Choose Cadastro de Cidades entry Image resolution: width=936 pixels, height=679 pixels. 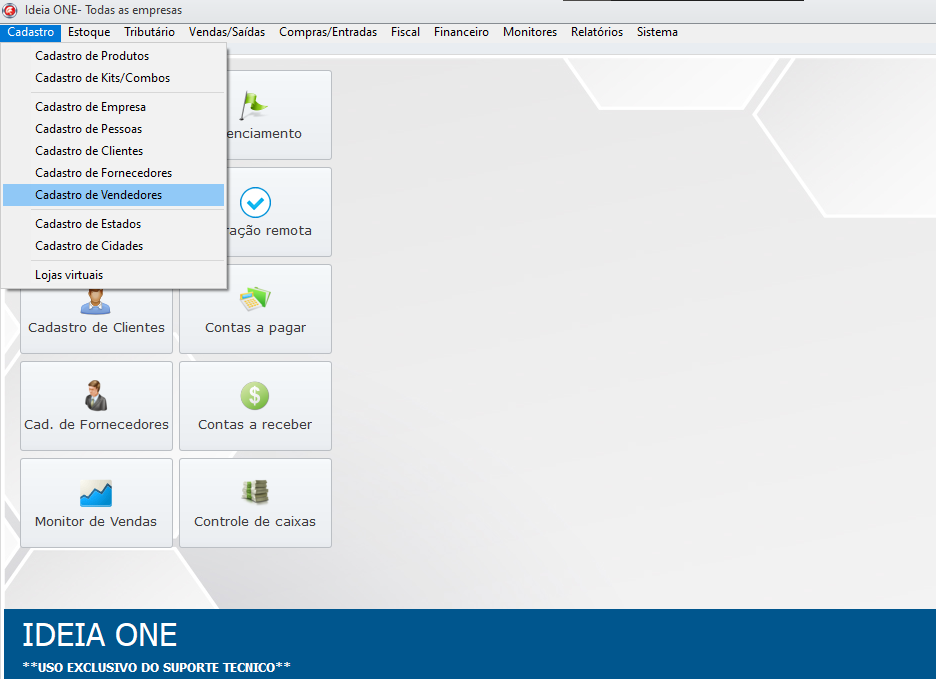pyautogui.click(x=89, y=246)
